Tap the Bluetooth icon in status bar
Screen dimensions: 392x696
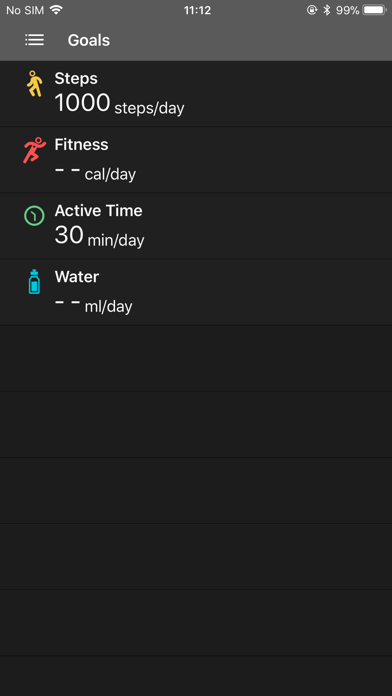[327, 10]
